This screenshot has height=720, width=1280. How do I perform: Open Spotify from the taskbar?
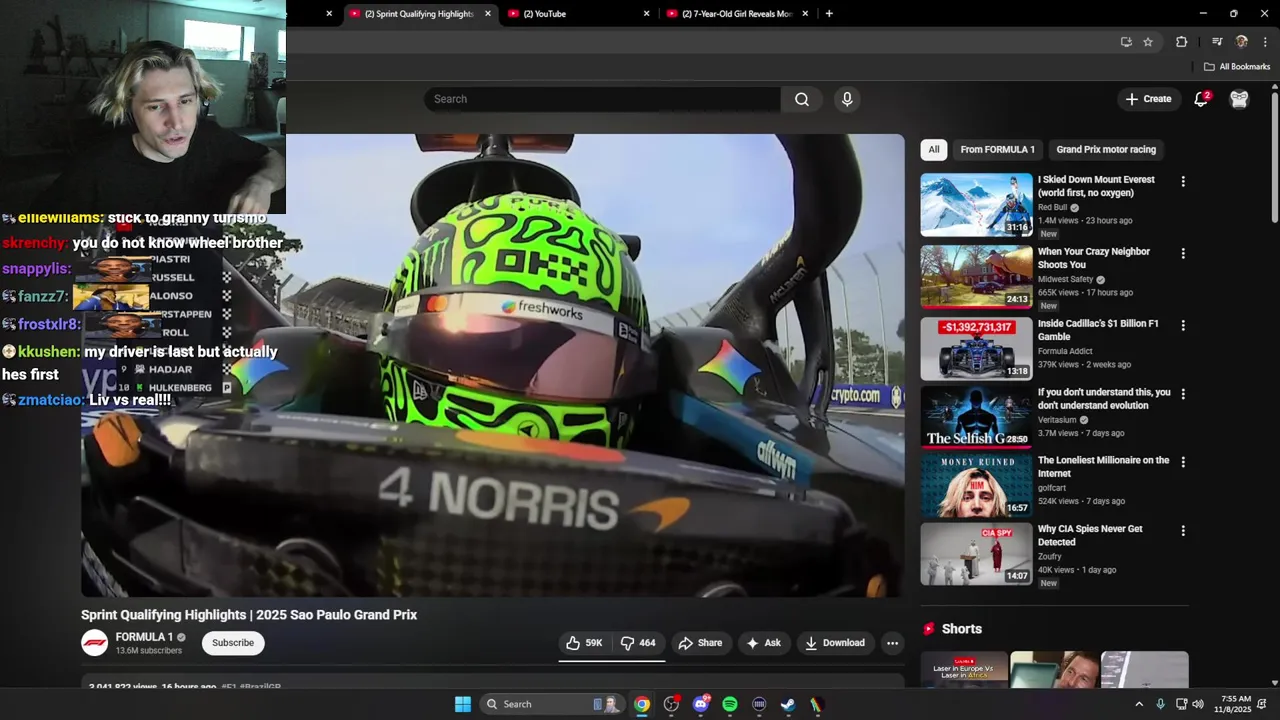click(730, 704)
